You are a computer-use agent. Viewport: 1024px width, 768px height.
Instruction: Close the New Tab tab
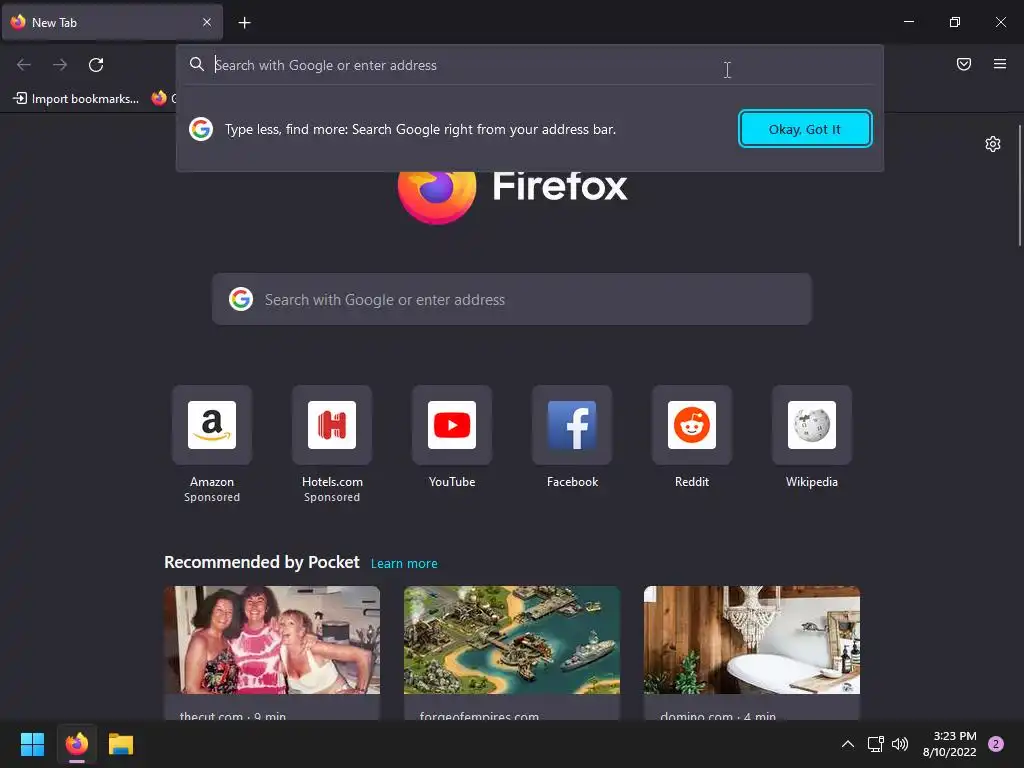click(206, 22)
